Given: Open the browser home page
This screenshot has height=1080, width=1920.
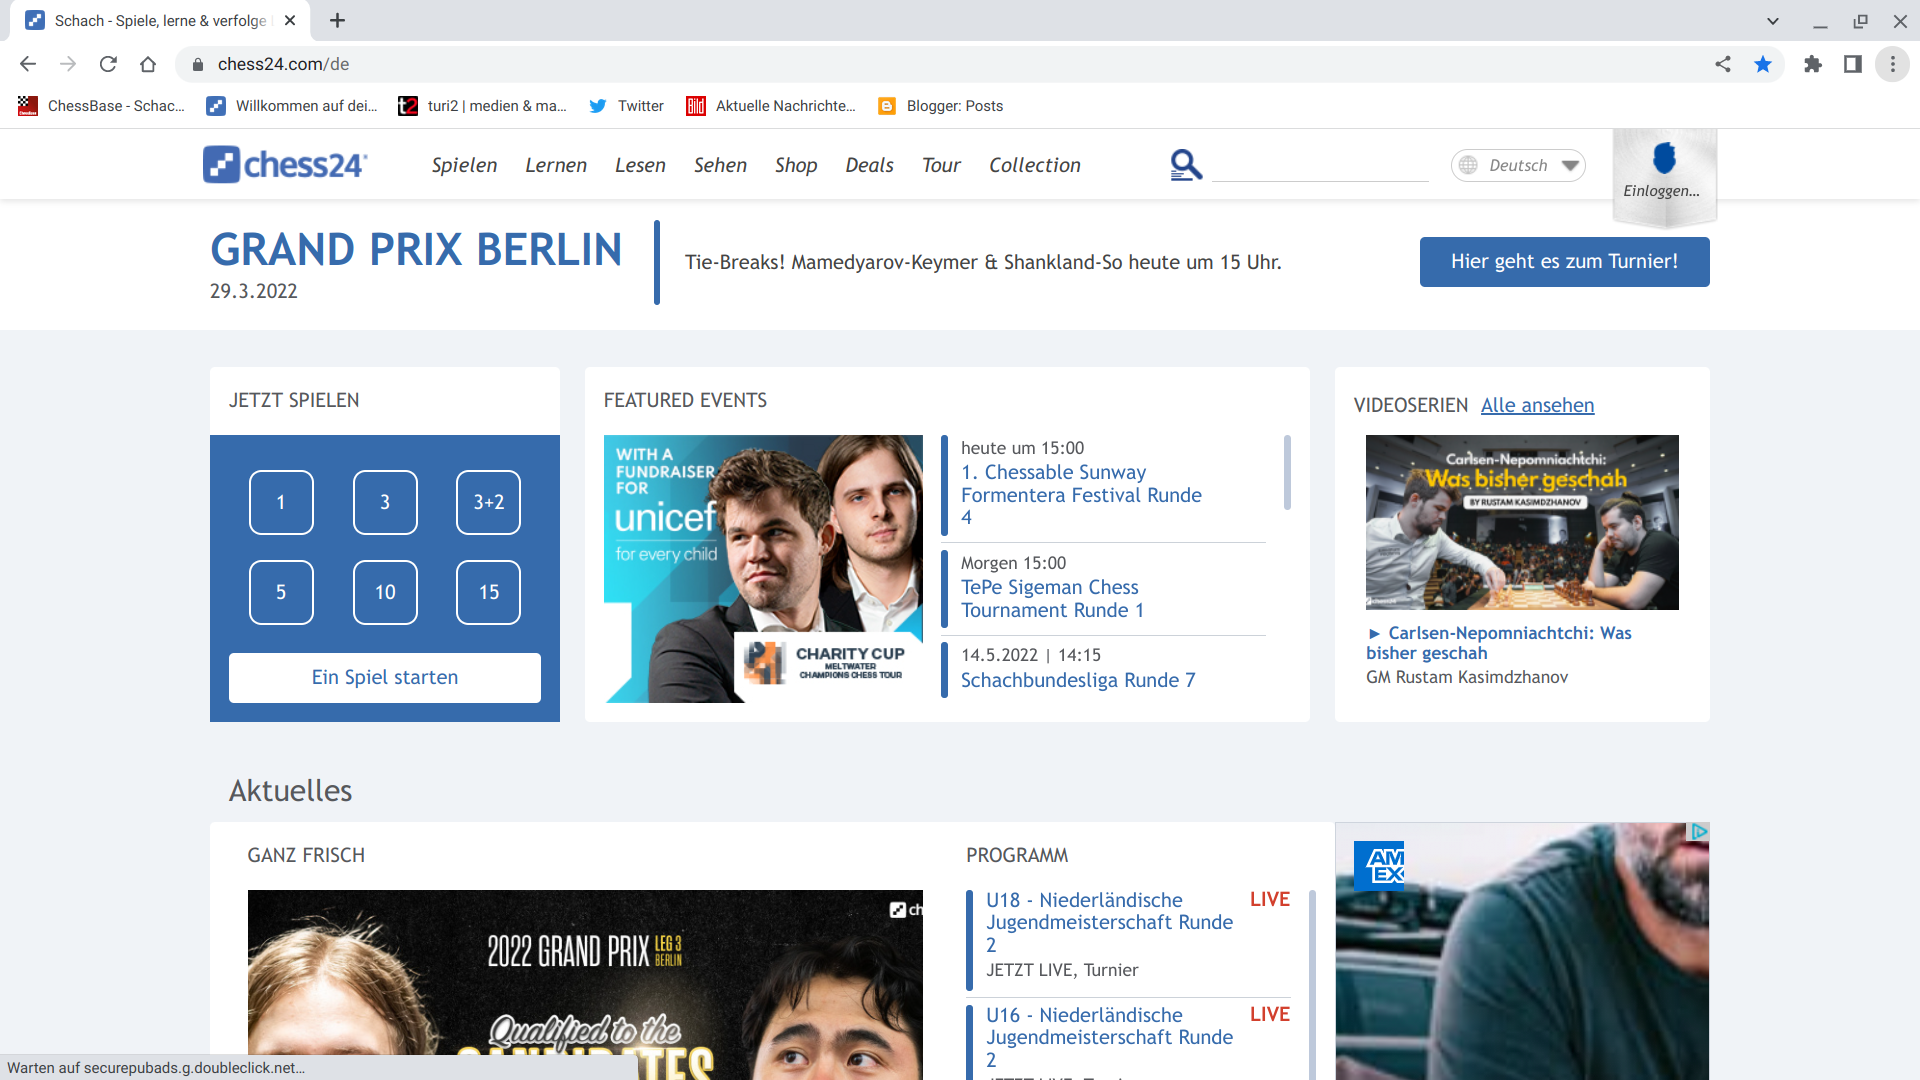Looking at the screenshot, I should (148, 64).
